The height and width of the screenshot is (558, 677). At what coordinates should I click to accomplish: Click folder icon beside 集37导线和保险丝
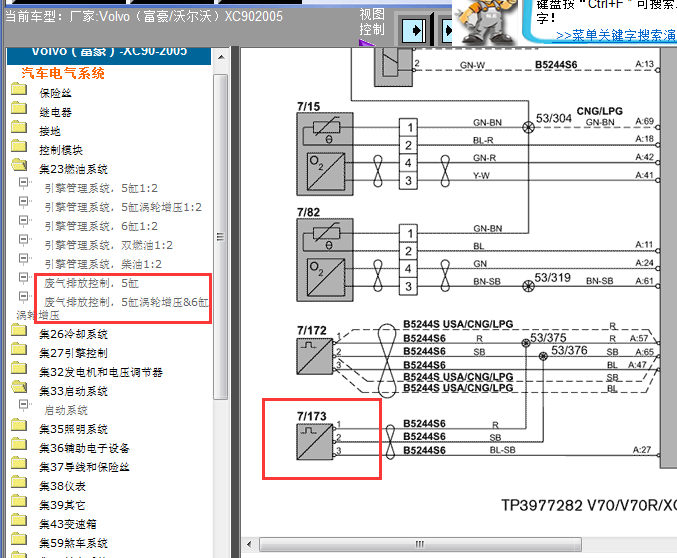[19, 463]
